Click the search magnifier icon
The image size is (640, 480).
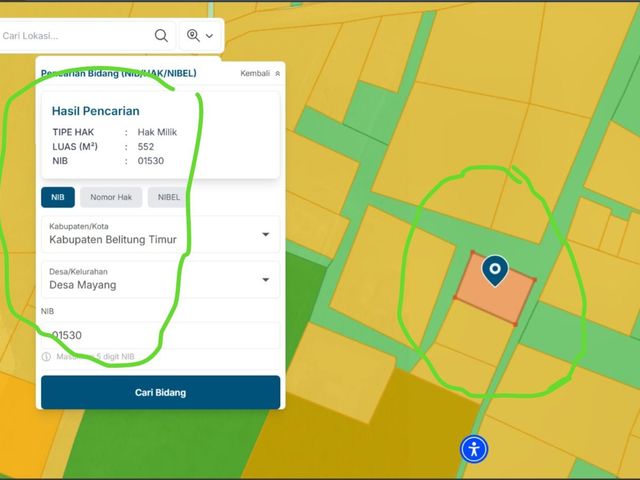tap(161, 36)
